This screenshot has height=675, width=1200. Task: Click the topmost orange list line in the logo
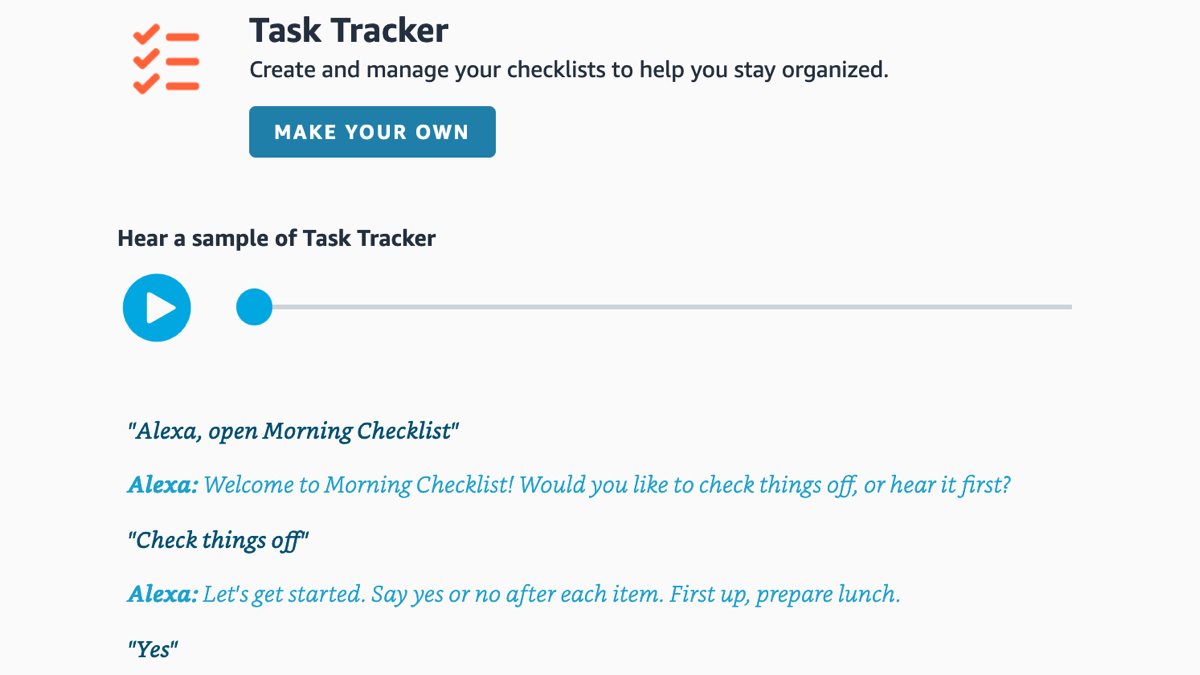183,37
